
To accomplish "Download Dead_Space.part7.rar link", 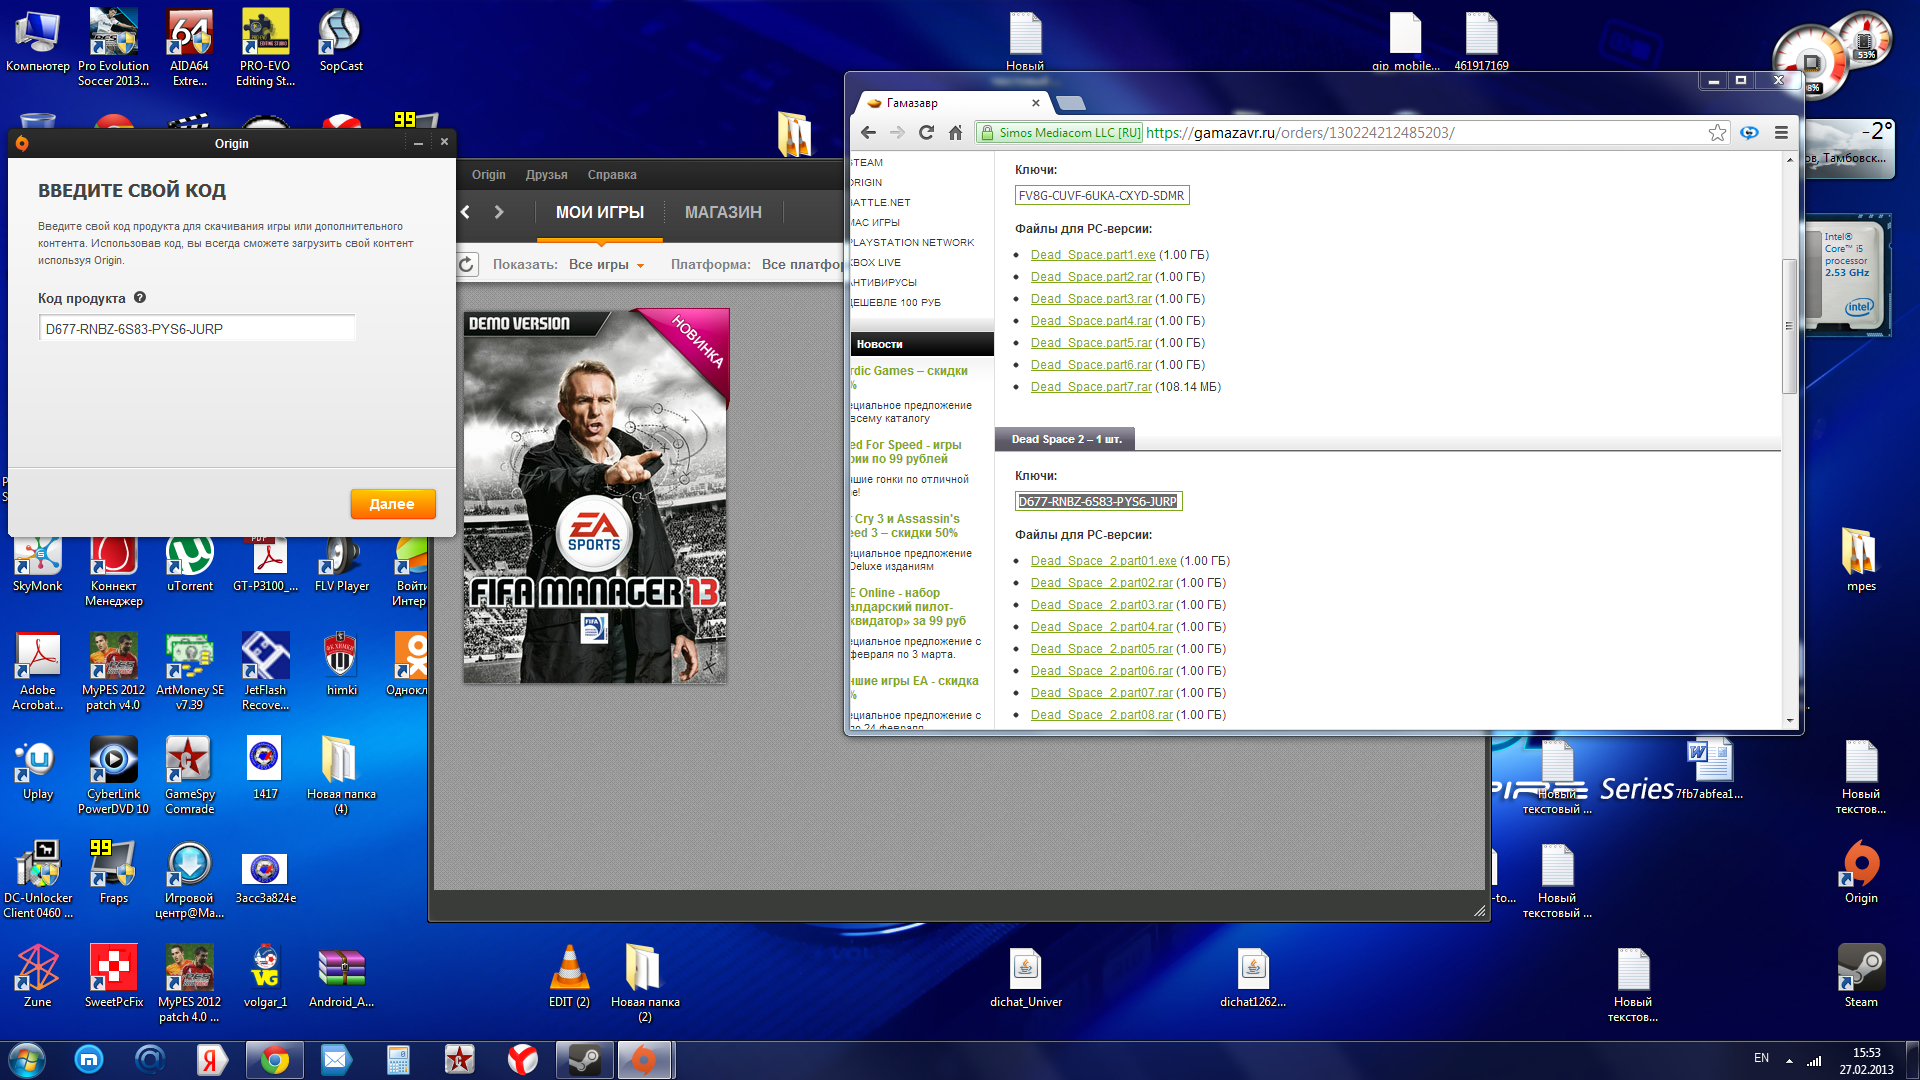I will [x=1091, y=387].
